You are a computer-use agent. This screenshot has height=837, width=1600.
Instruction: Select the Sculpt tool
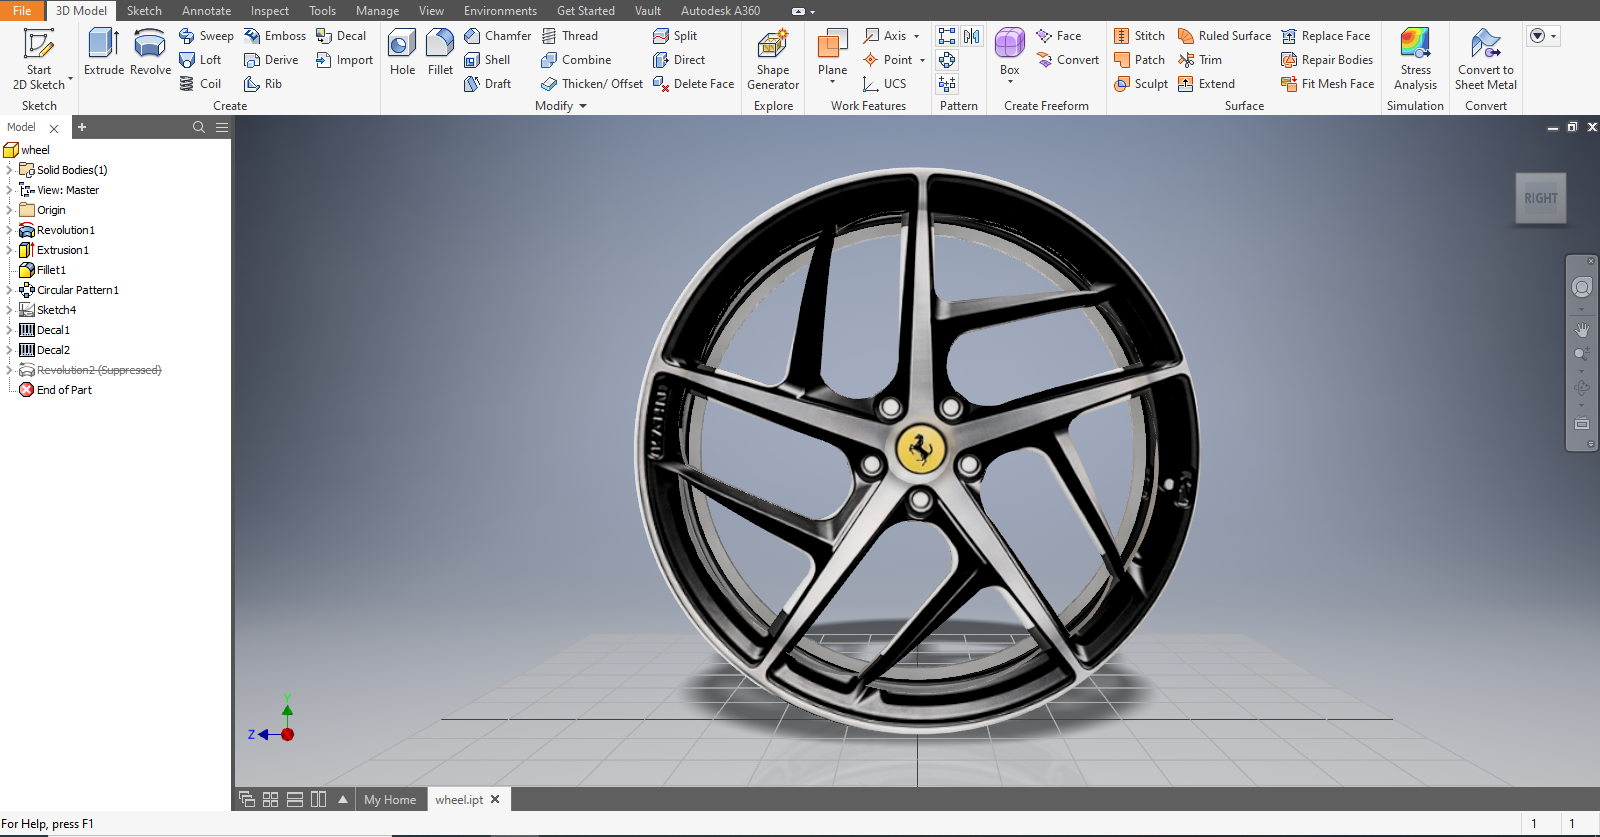pos(1141,84)
